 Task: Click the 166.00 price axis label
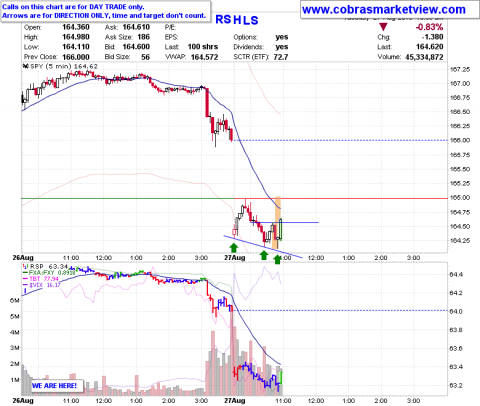pyautogui.click(x=460, y=140)
